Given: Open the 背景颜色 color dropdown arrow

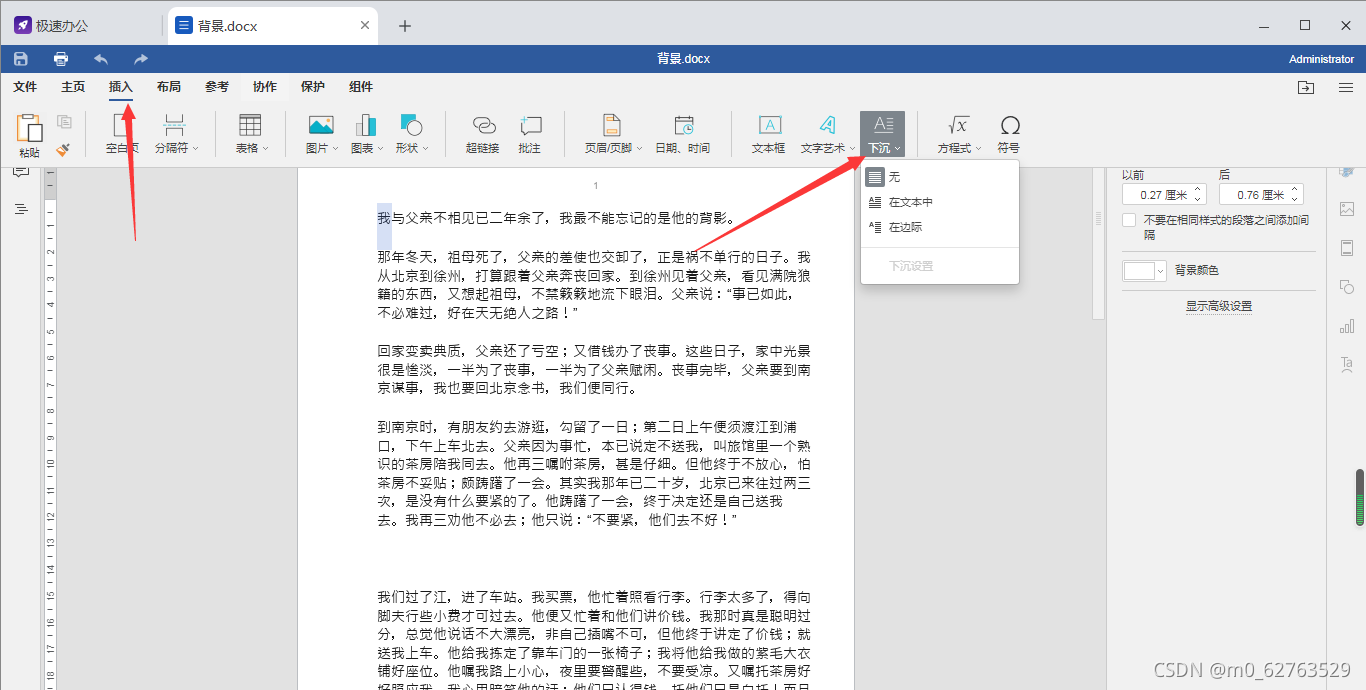Looking at the screenshot, I should click(x=1160, y=269).
